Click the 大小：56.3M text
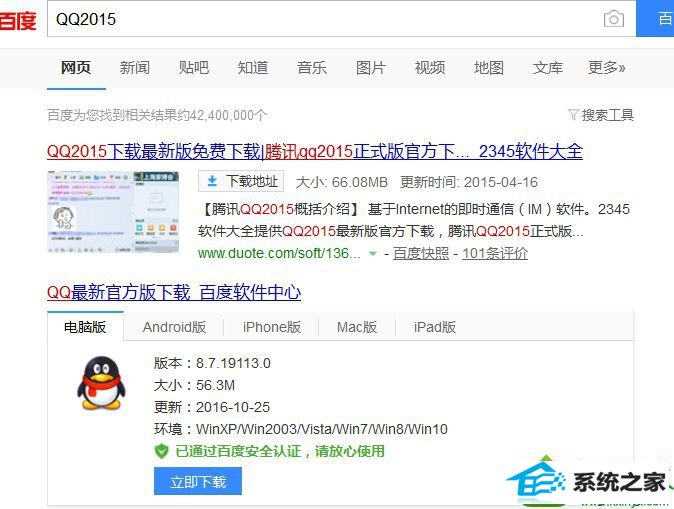The height and width of the screenshot is (509, 674). pyautogui.click(x=194, y=385)
